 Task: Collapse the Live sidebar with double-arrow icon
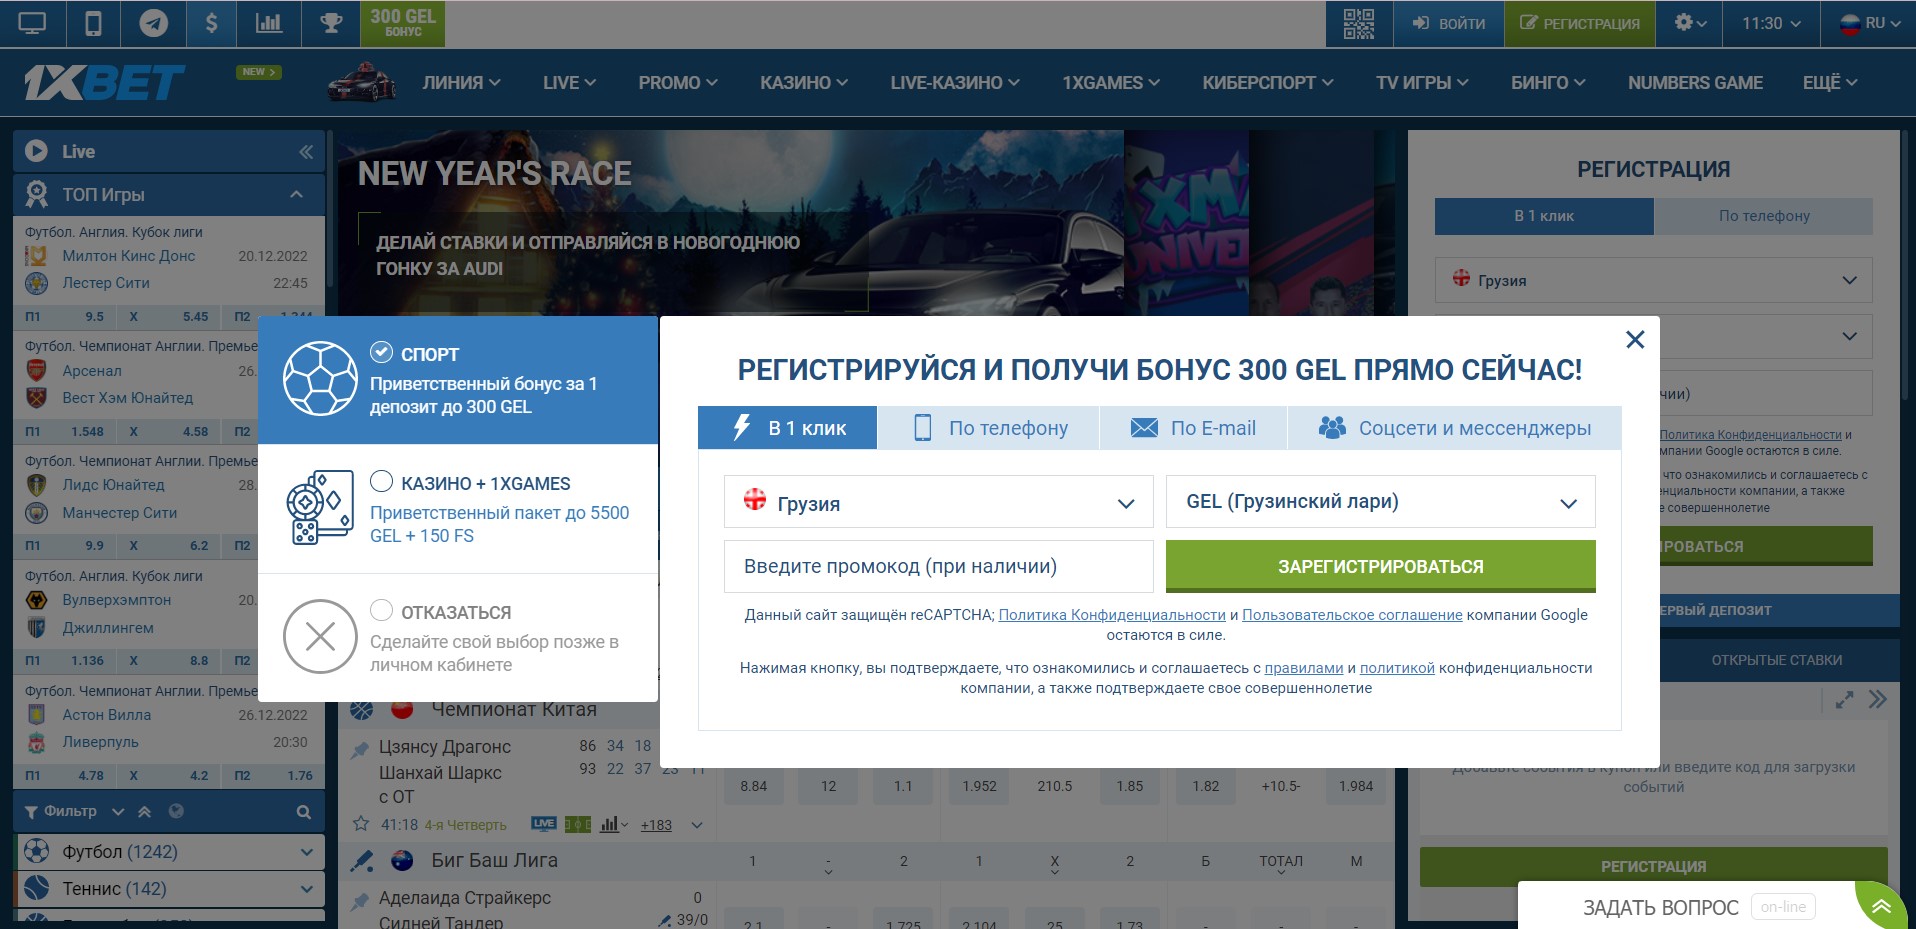coord(306,152)
